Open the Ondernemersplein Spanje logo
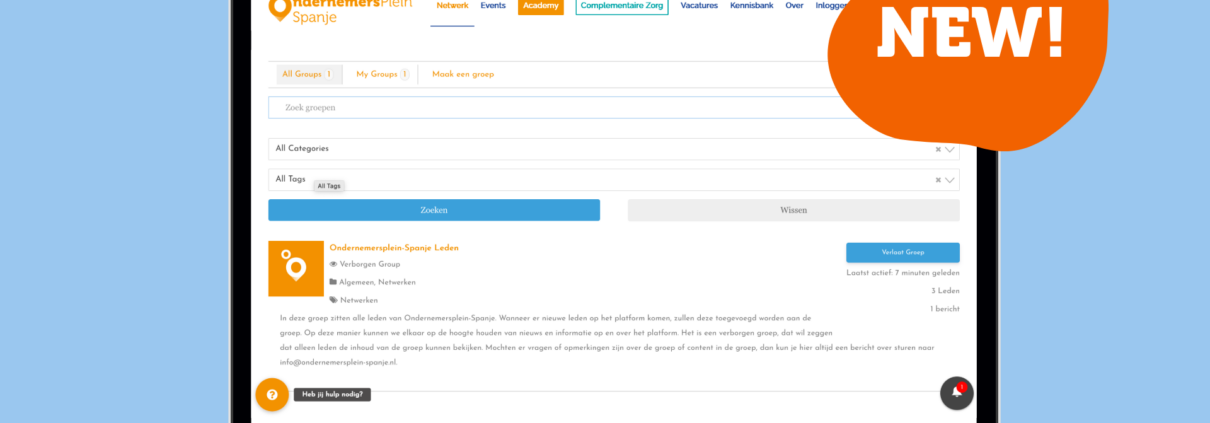The image size is (1210, 423). (x=340, y=10)
